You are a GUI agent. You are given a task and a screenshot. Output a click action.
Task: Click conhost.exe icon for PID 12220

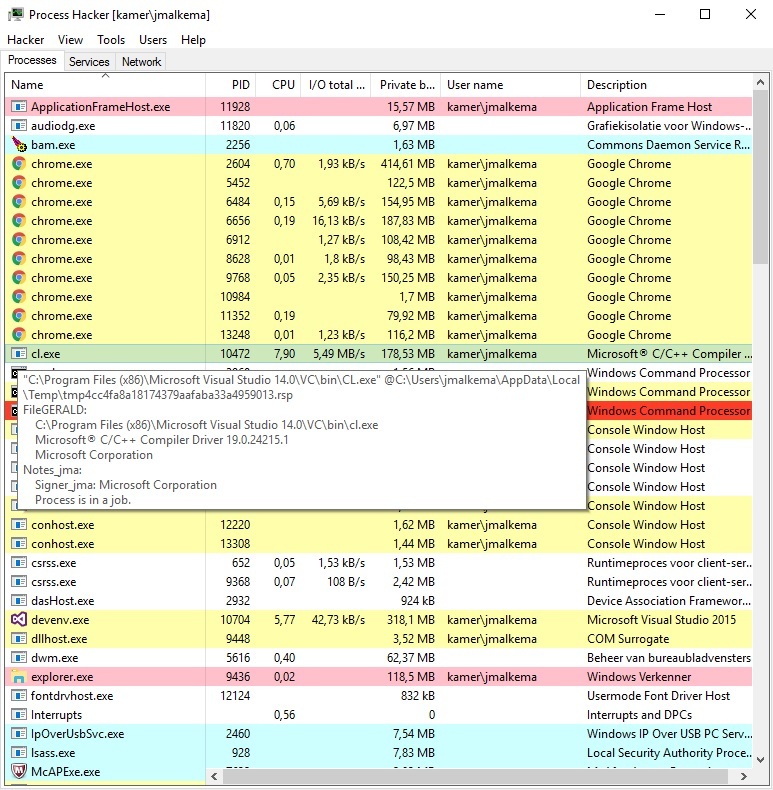pyautogui.click(x=19, y=525)
